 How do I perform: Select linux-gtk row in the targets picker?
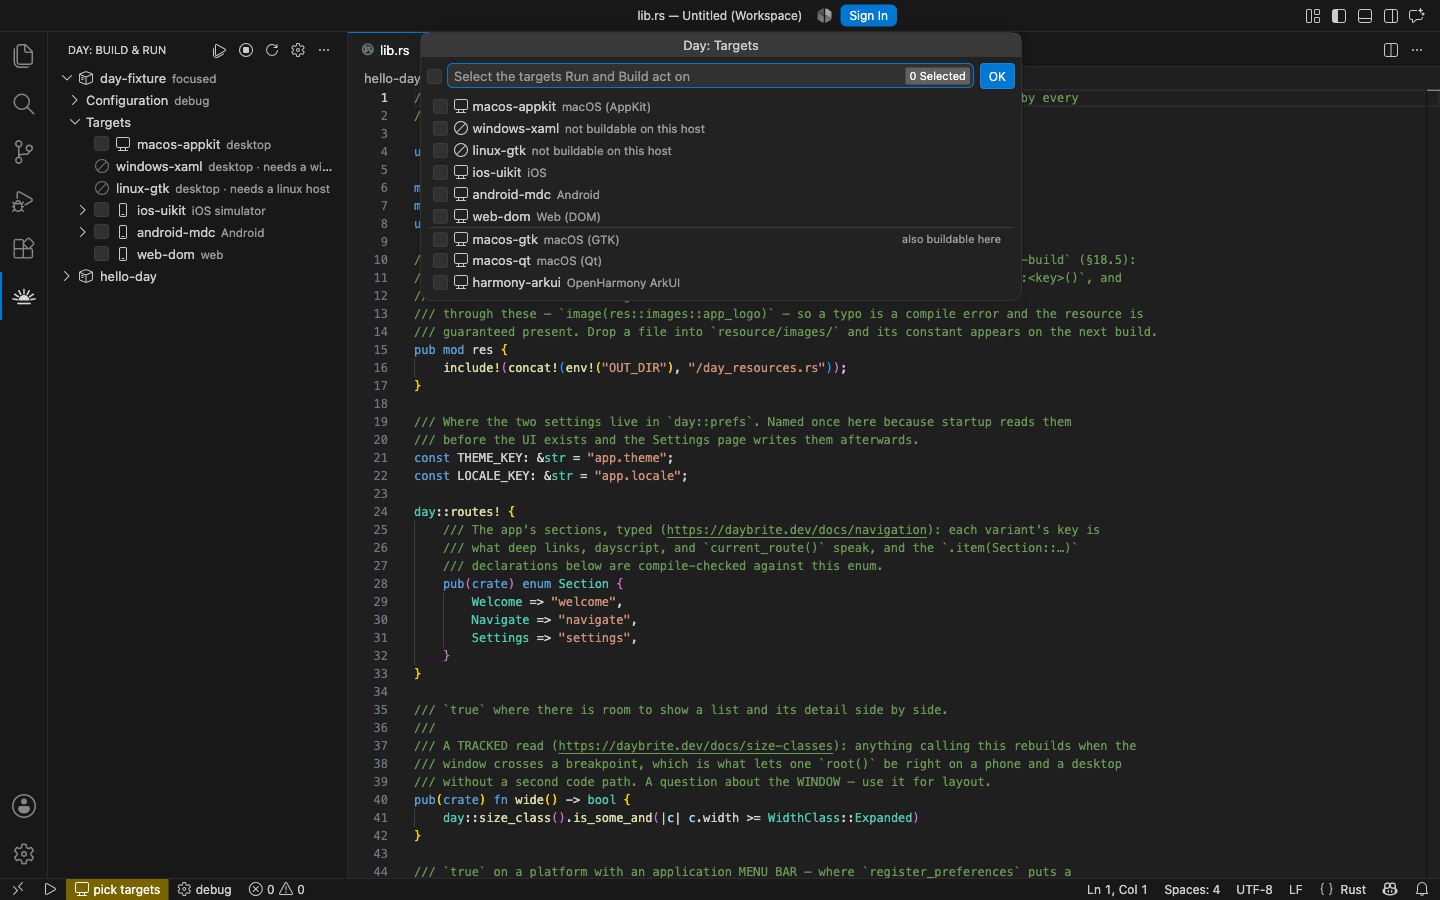721,151
